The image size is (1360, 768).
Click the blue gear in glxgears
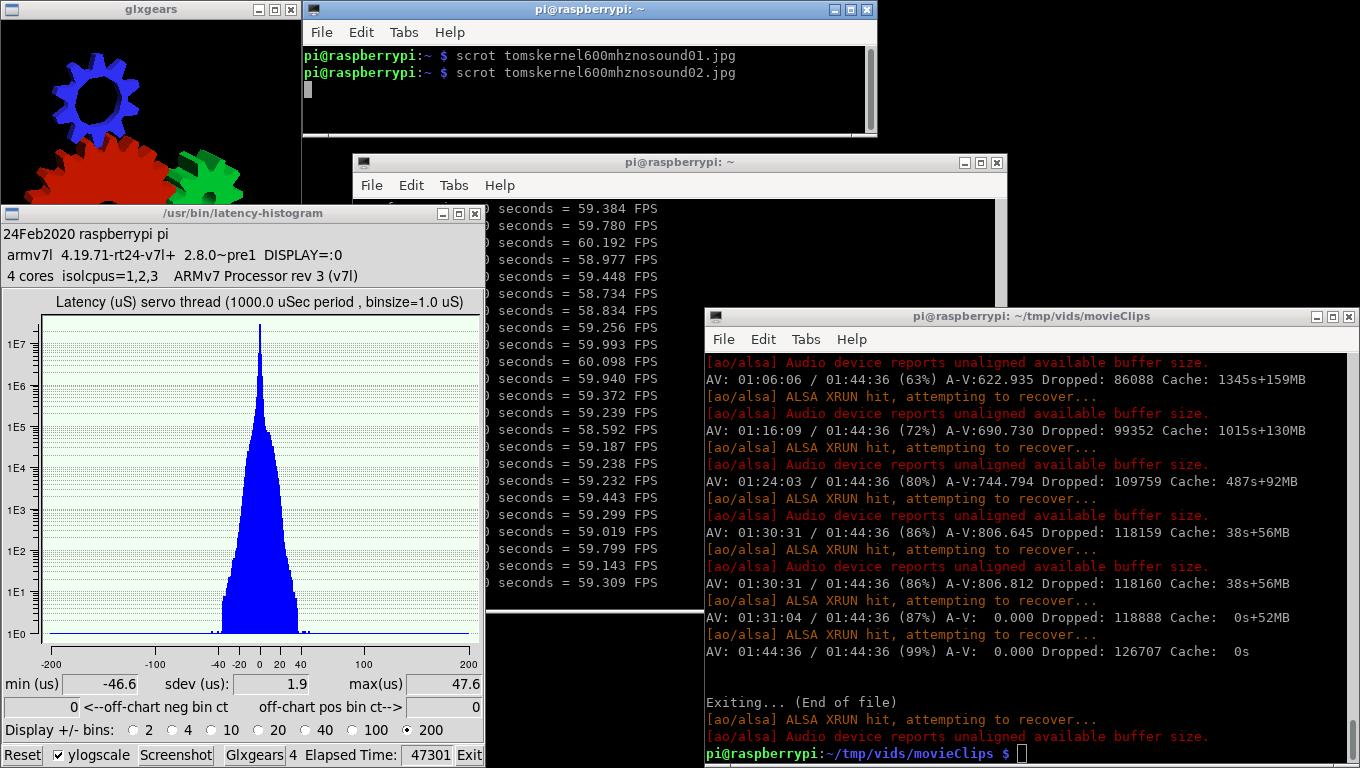[96, 100]
